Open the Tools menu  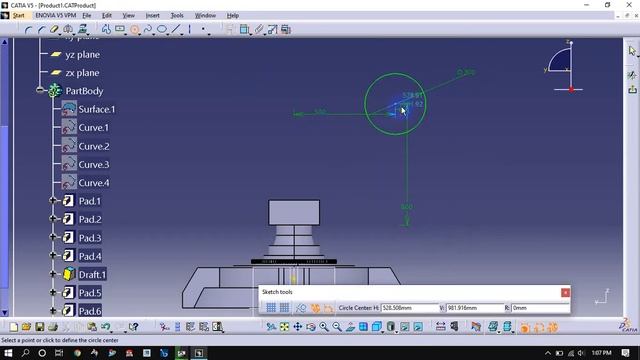(x=177, y=16)
